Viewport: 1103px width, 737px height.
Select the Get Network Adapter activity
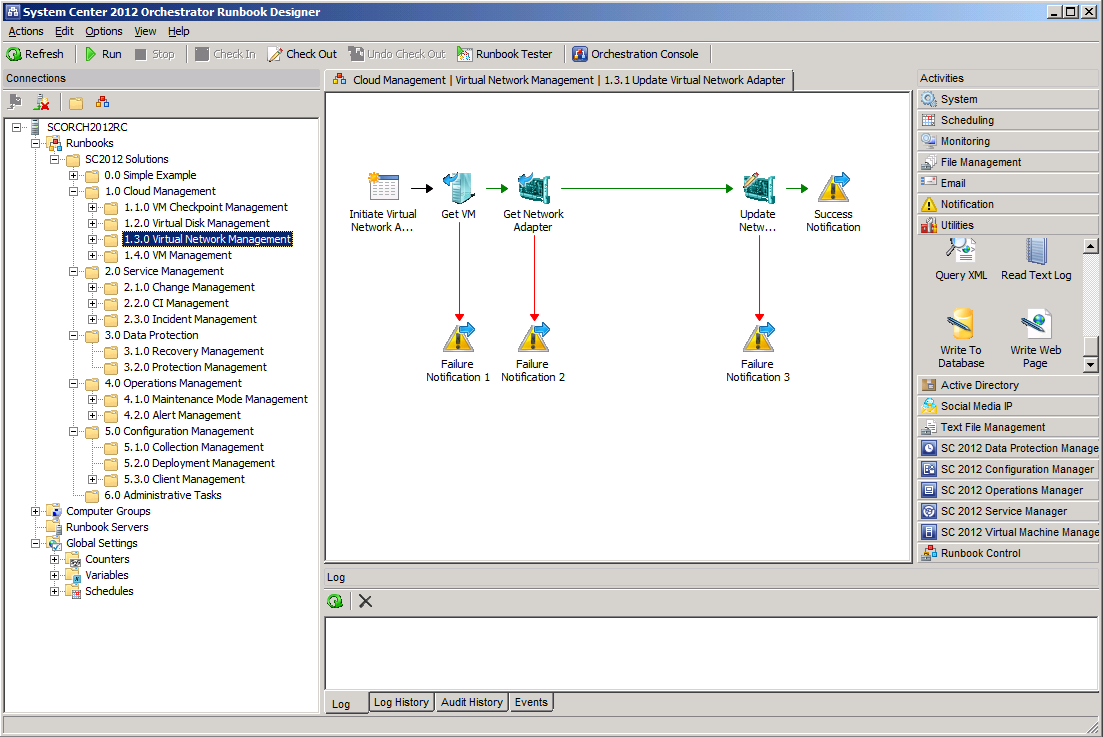coord(533,202)
